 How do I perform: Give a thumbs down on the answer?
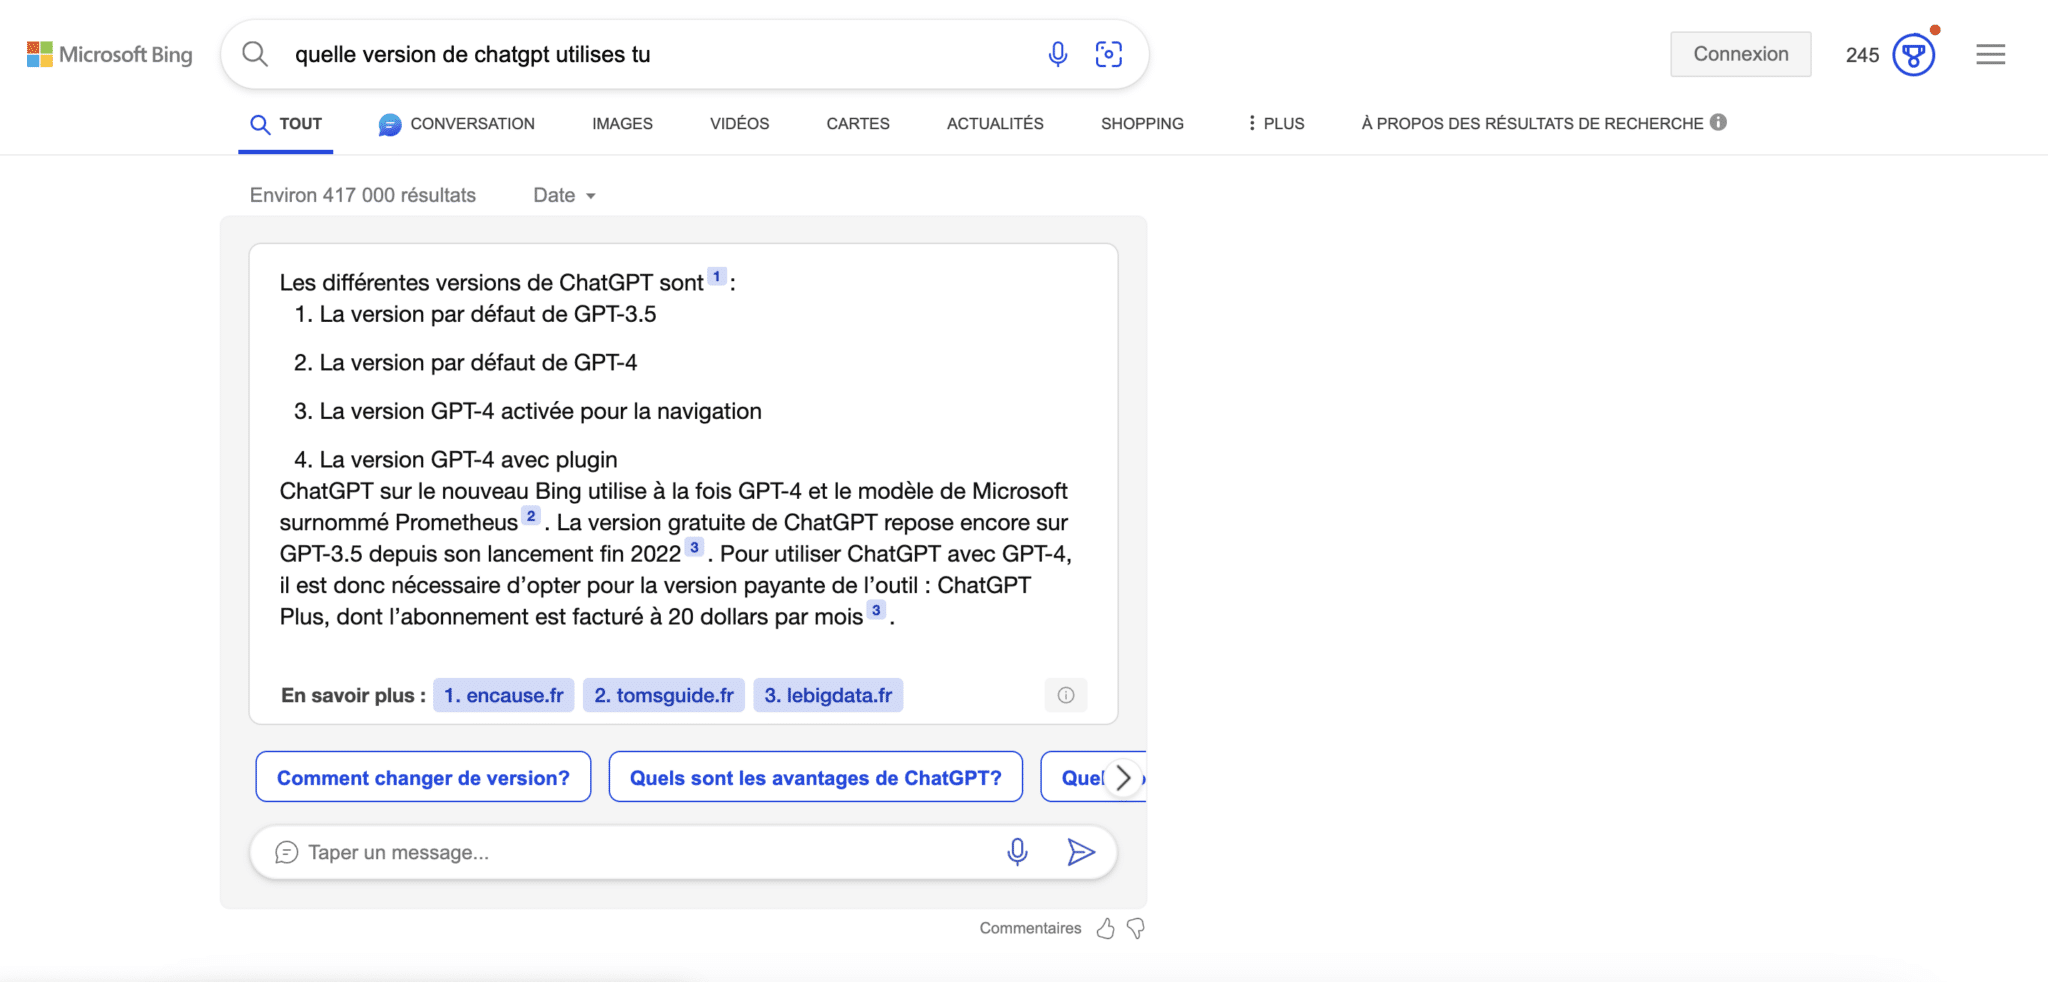click(x=1135, y=928)
